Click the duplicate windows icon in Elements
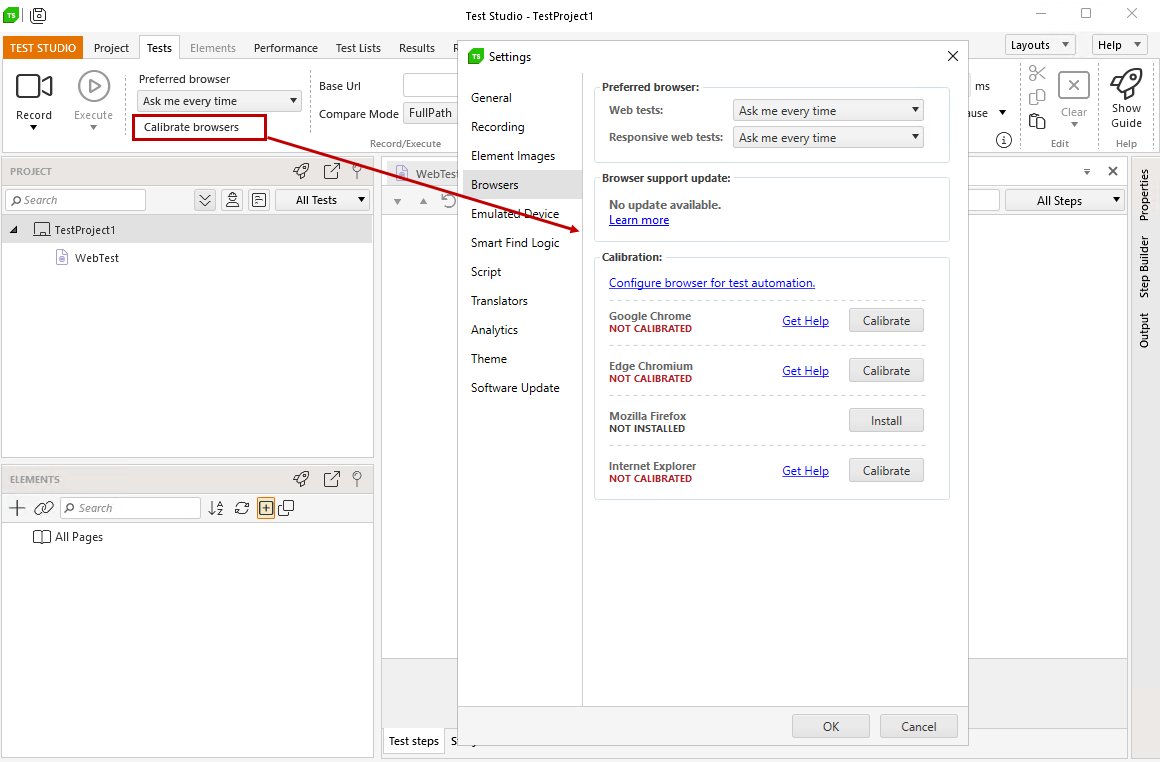This screenshot has width=1160, height=762. click(x=286, y=508)
